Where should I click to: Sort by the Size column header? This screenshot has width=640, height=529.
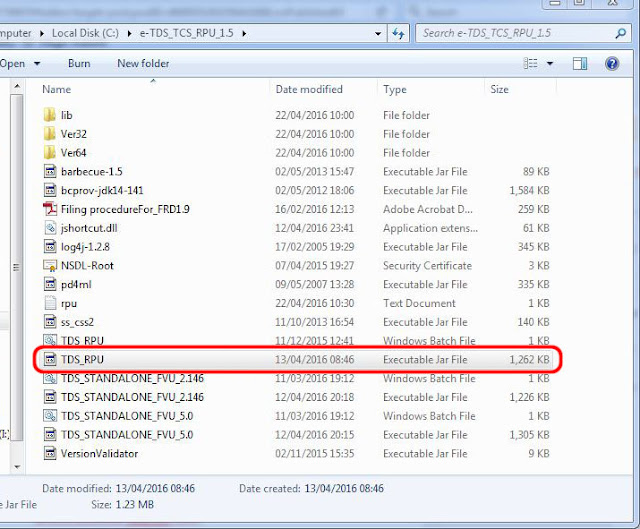(499, 89)
